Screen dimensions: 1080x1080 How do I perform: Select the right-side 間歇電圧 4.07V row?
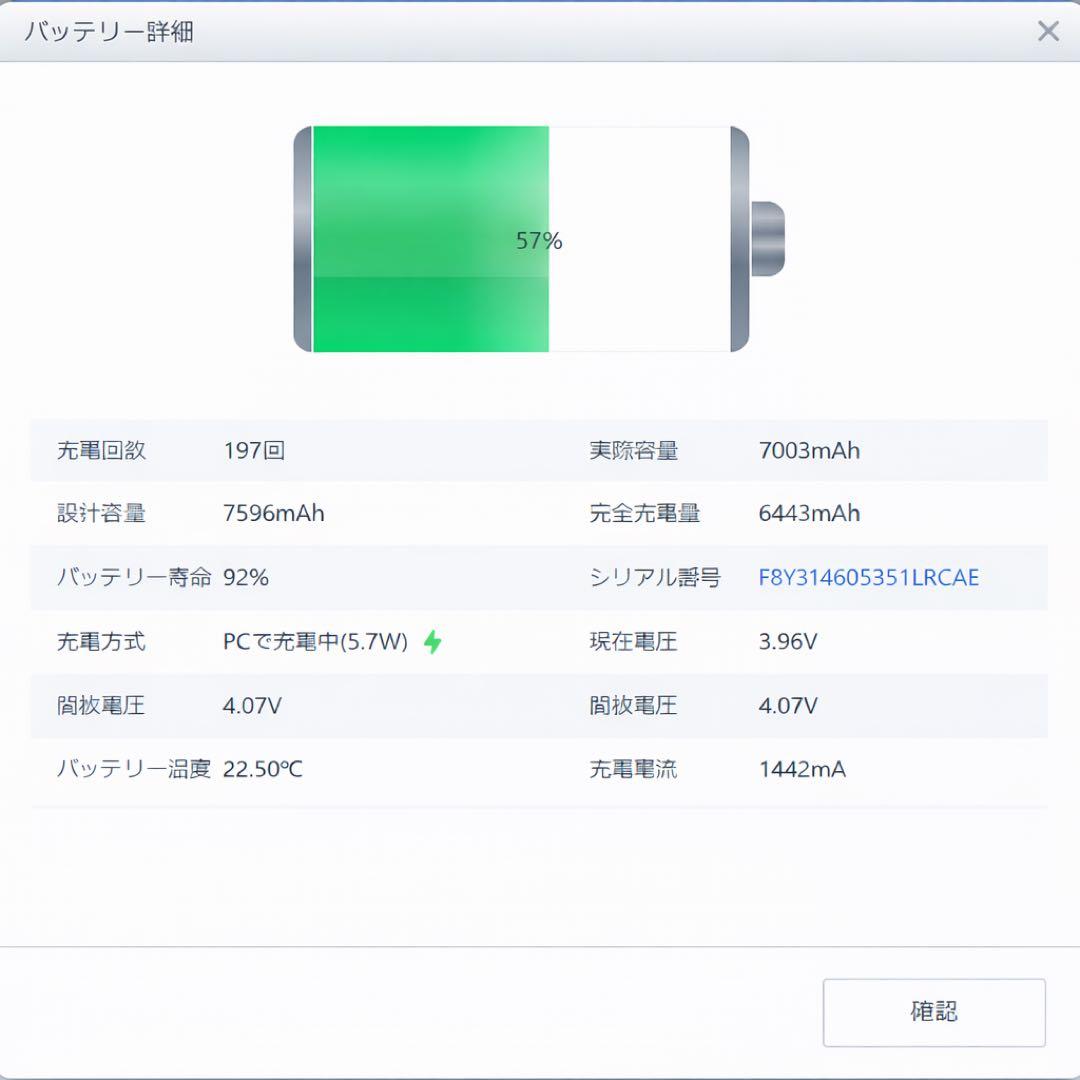(787, 705)
